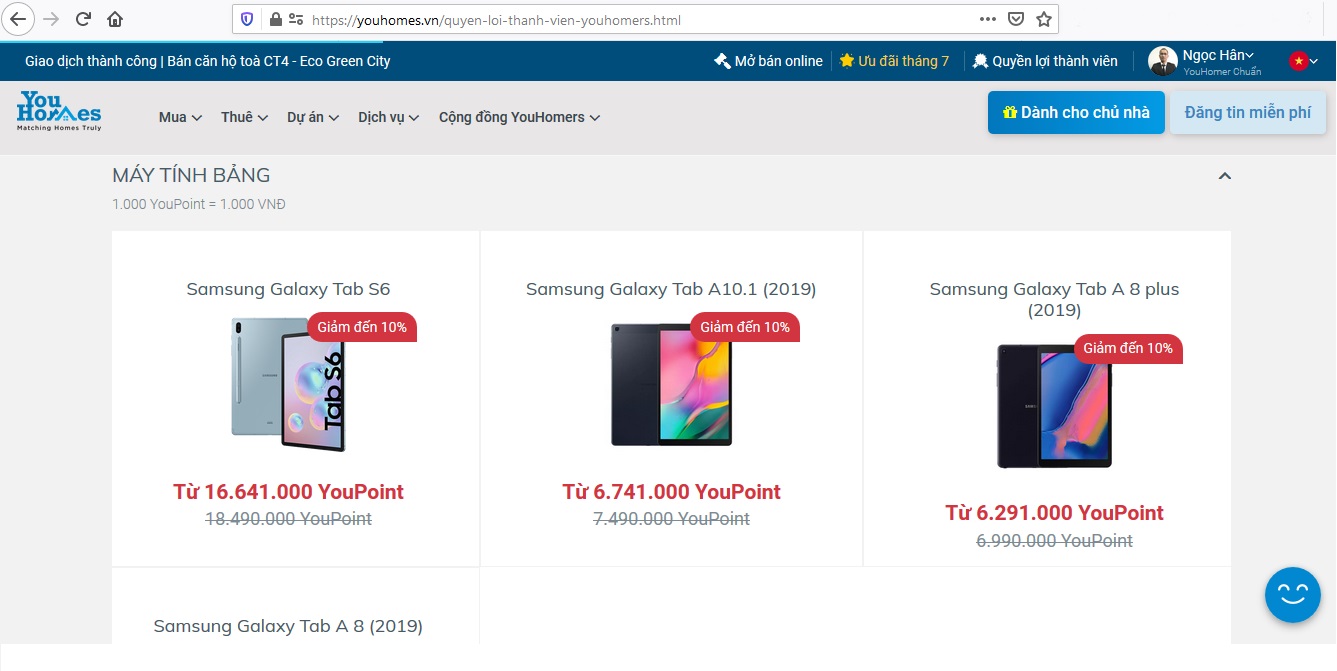Open the Mua menu
The image size is (1337, 671).
click(178, 117)
